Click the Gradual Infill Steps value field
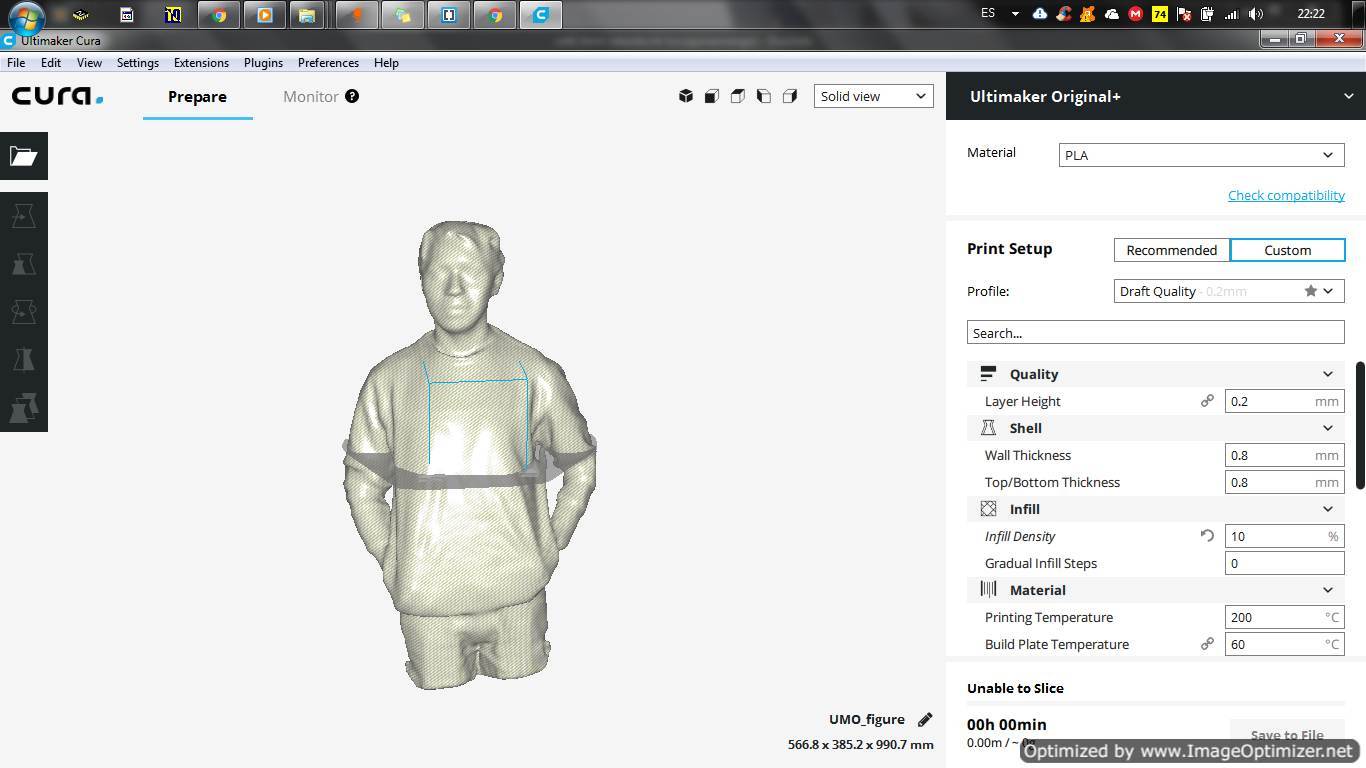 1284,563
